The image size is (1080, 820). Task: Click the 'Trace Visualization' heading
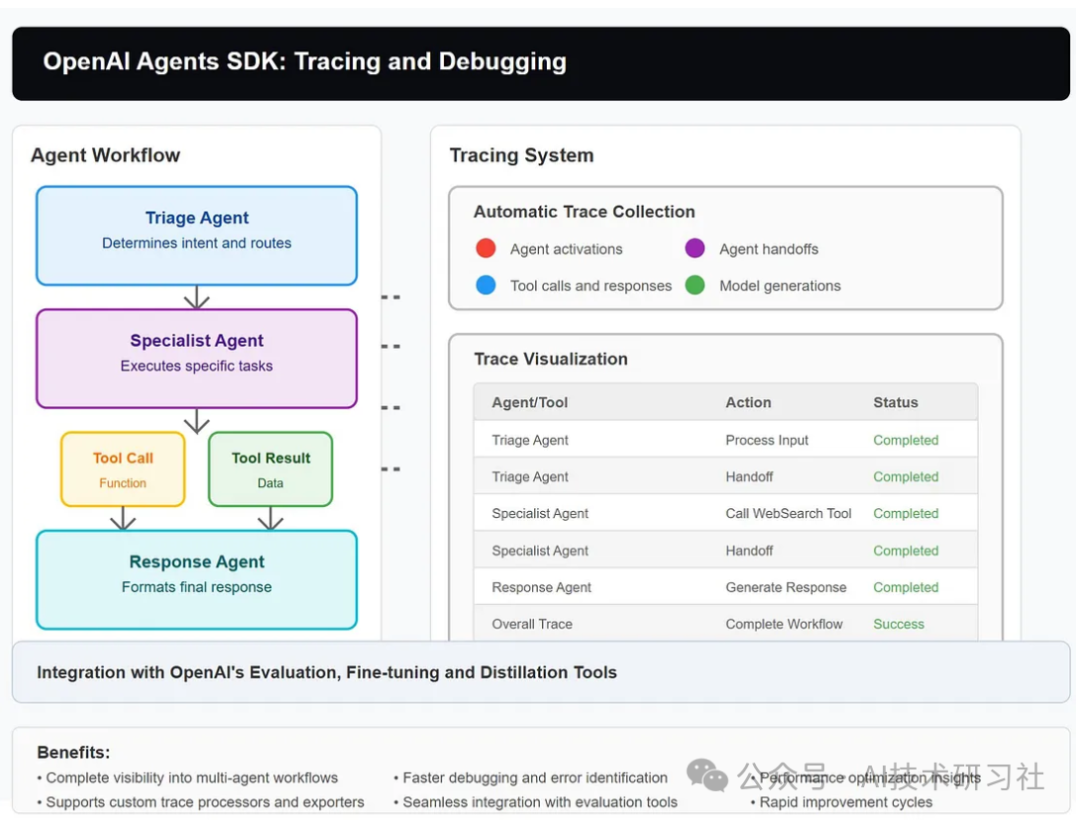[550, 359]
